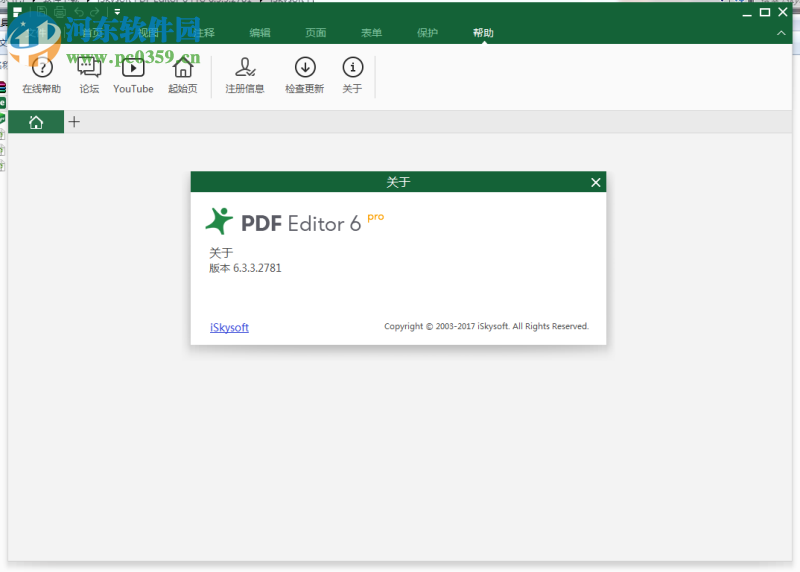Close the 关于 about dialog
800x572 pixels.
[595, 182]
